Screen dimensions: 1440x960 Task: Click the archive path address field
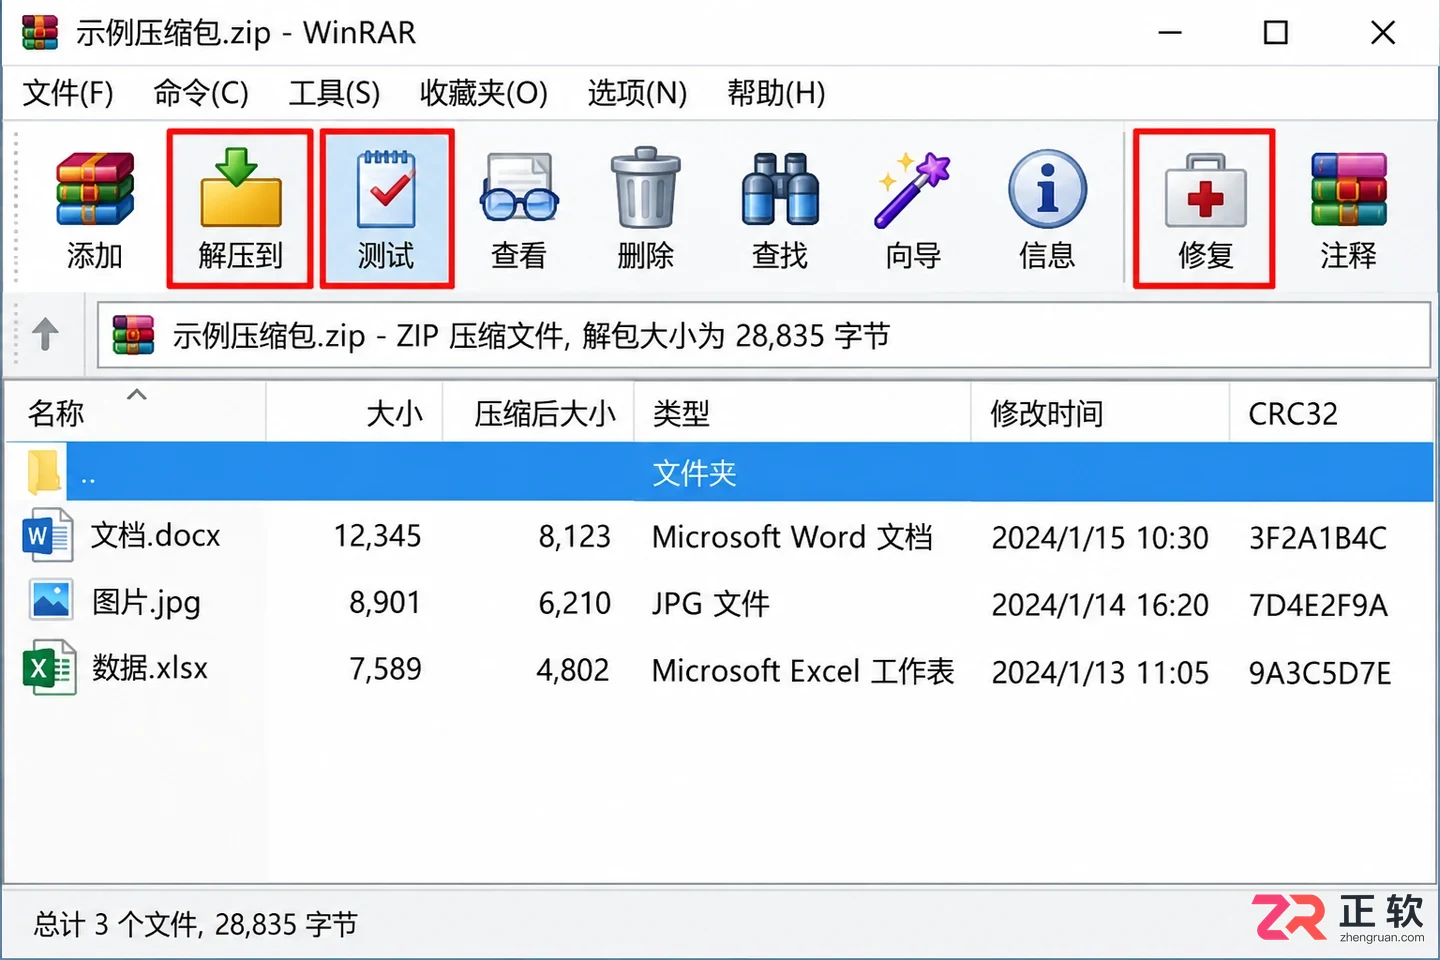coord(764,335)
